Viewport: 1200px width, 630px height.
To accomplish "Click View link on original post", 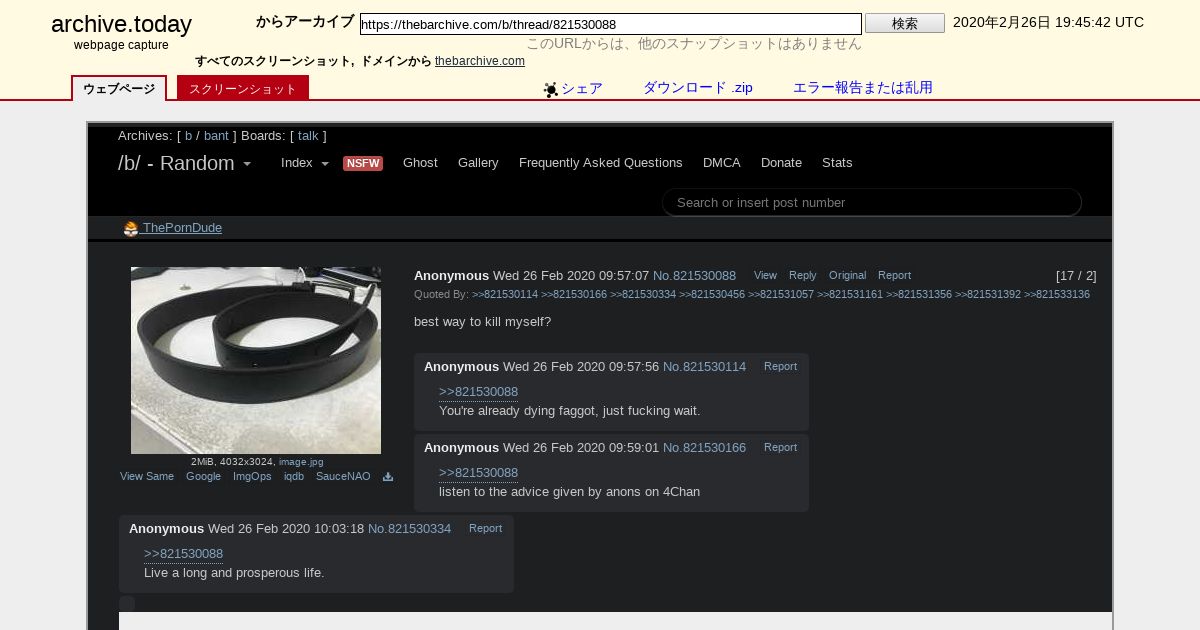I will [765, 276].
